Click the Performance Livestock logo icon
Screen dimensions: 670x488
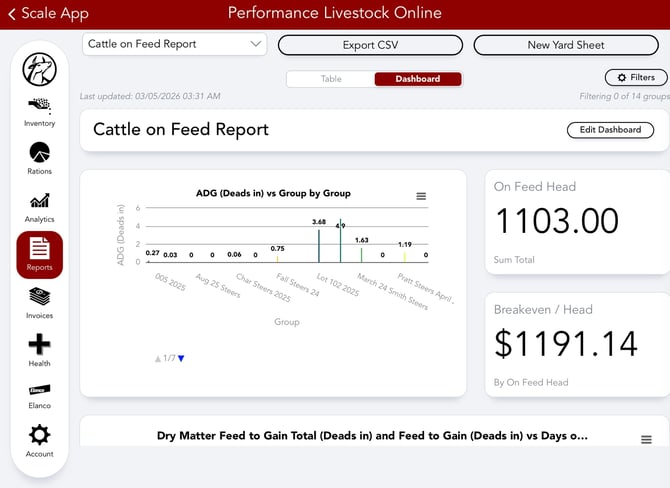pyautogui.click(x=39, y=69)
